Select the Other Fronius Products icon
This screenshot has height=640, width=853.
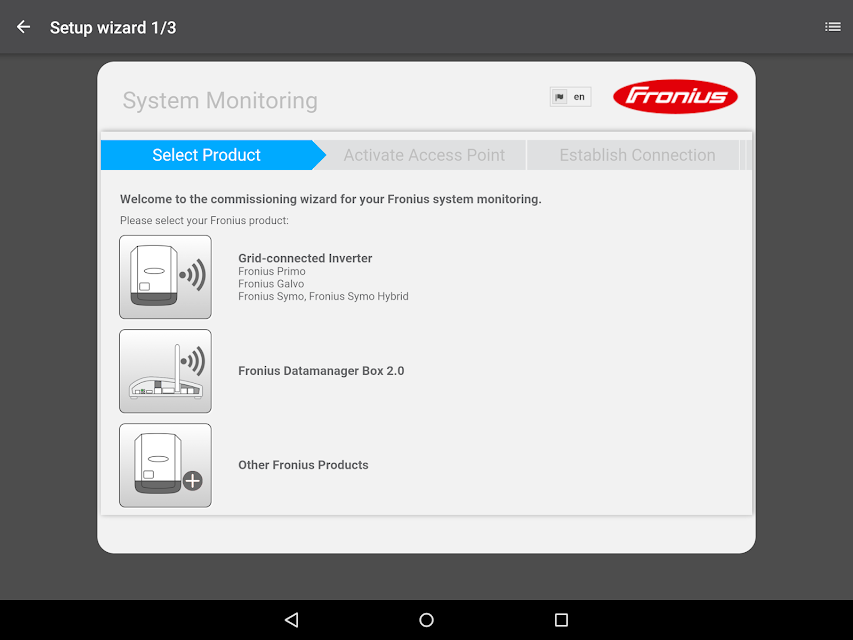point(165,465)
